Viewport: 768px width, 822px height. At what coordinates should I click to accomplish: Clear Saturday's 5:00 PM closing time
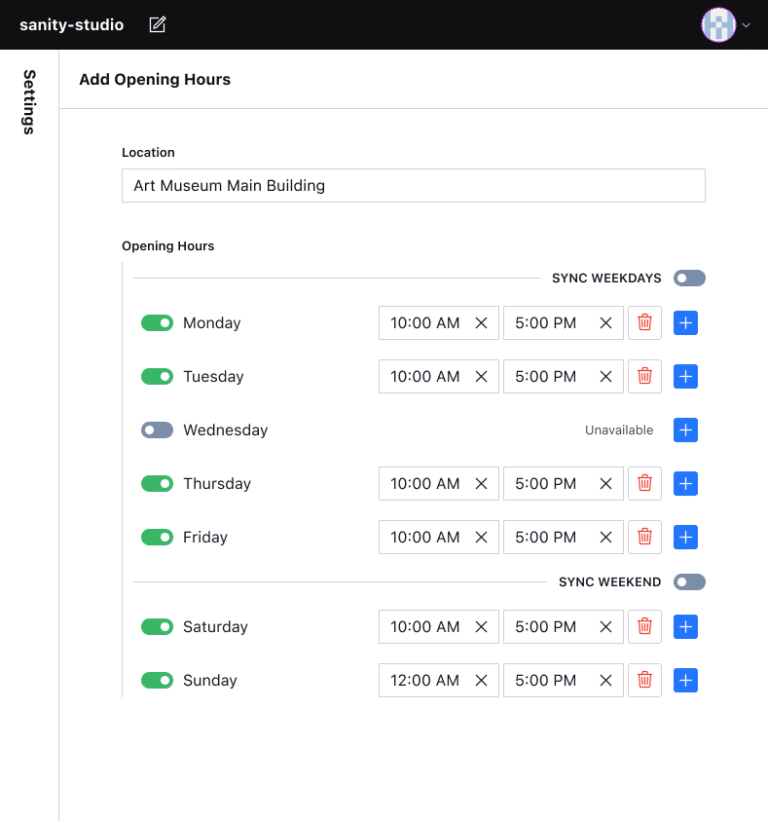tap(606, 627)
